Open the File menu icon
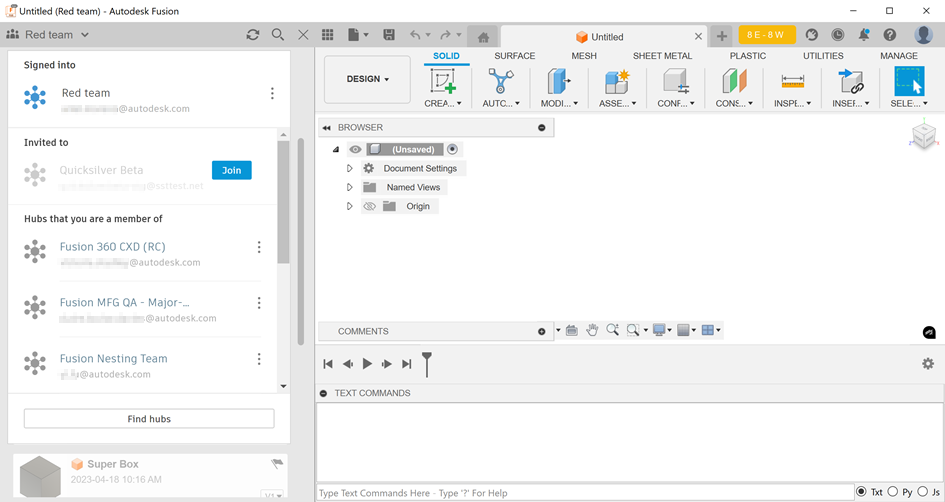945x502 pixels. [x=358, y=35]
